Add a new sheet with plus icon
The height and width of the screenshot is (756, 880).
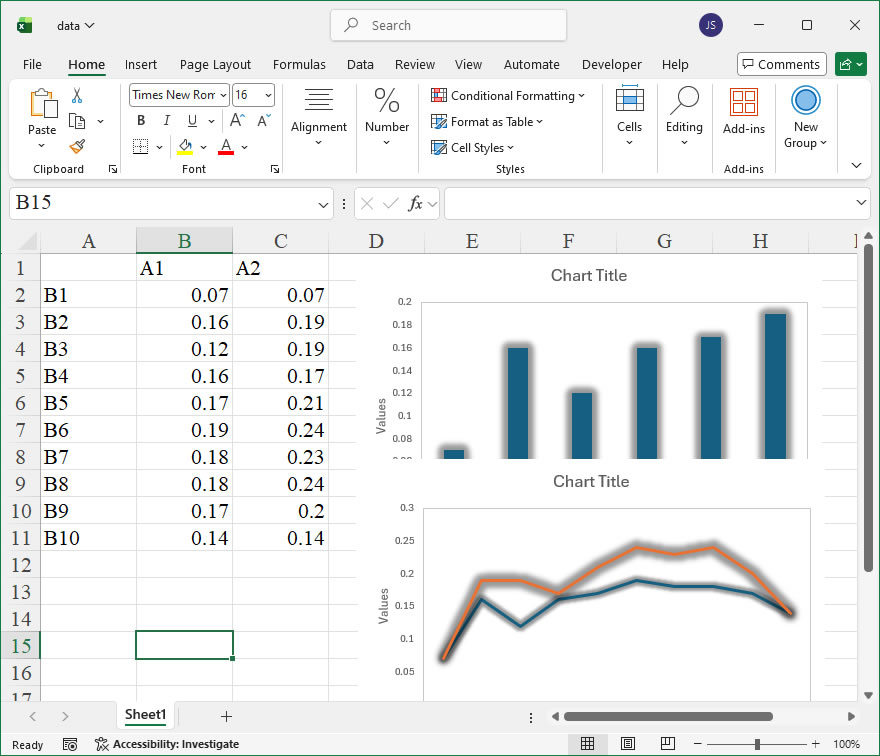pyautogui.click(x=226, y=716)
